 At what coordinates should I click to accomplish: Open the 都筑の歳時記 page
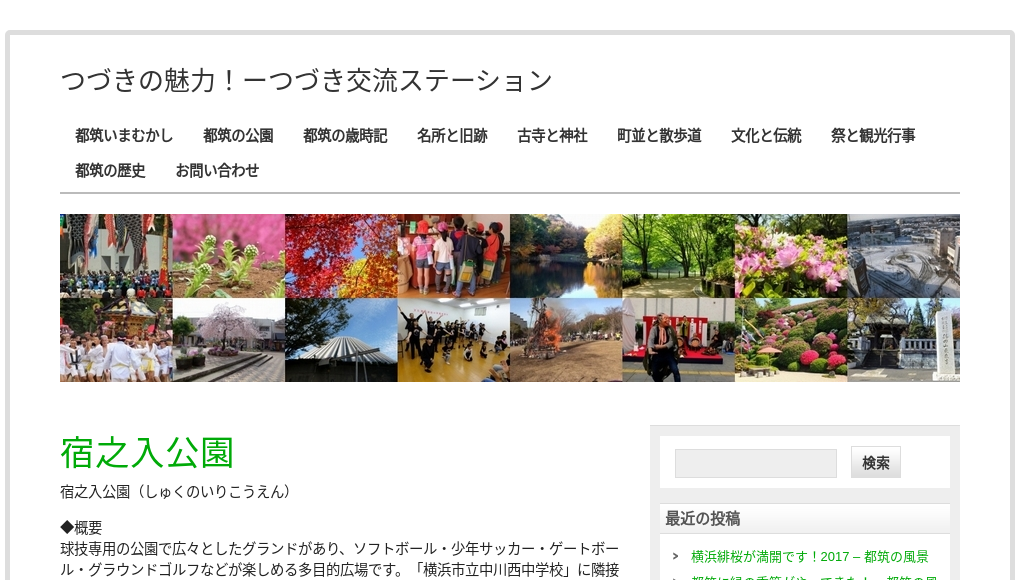[x=345, y=136]
